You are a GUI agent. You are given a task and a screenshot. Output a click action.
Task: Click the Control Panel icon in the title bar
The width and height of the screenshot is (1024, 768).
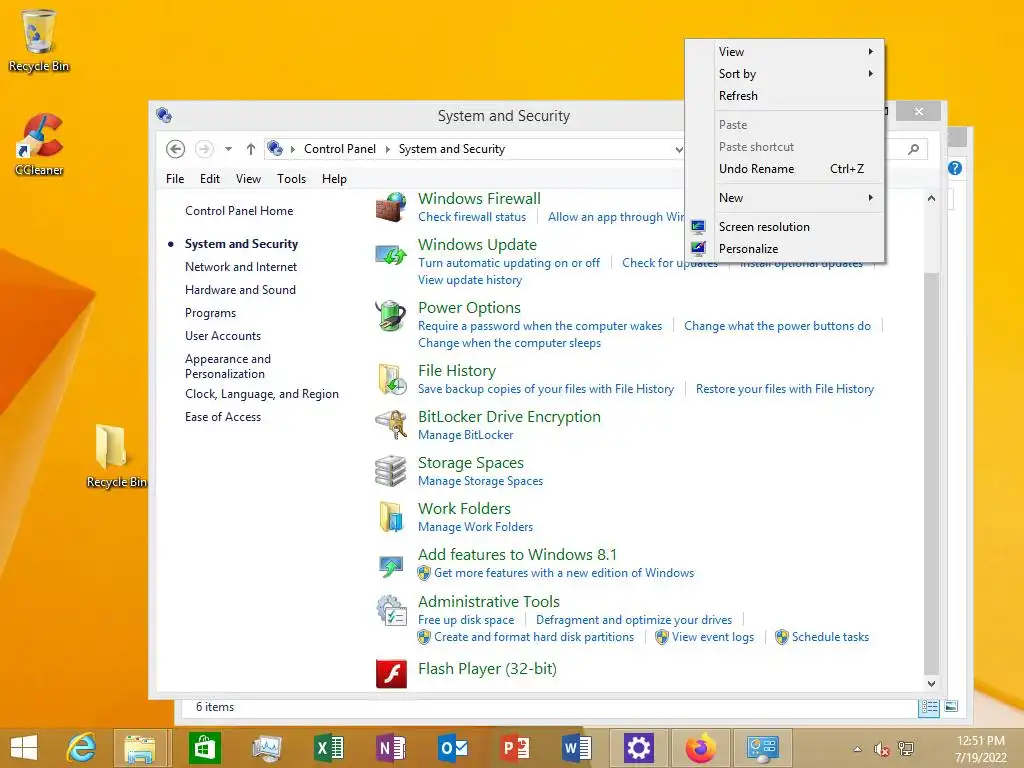[163, 116]
